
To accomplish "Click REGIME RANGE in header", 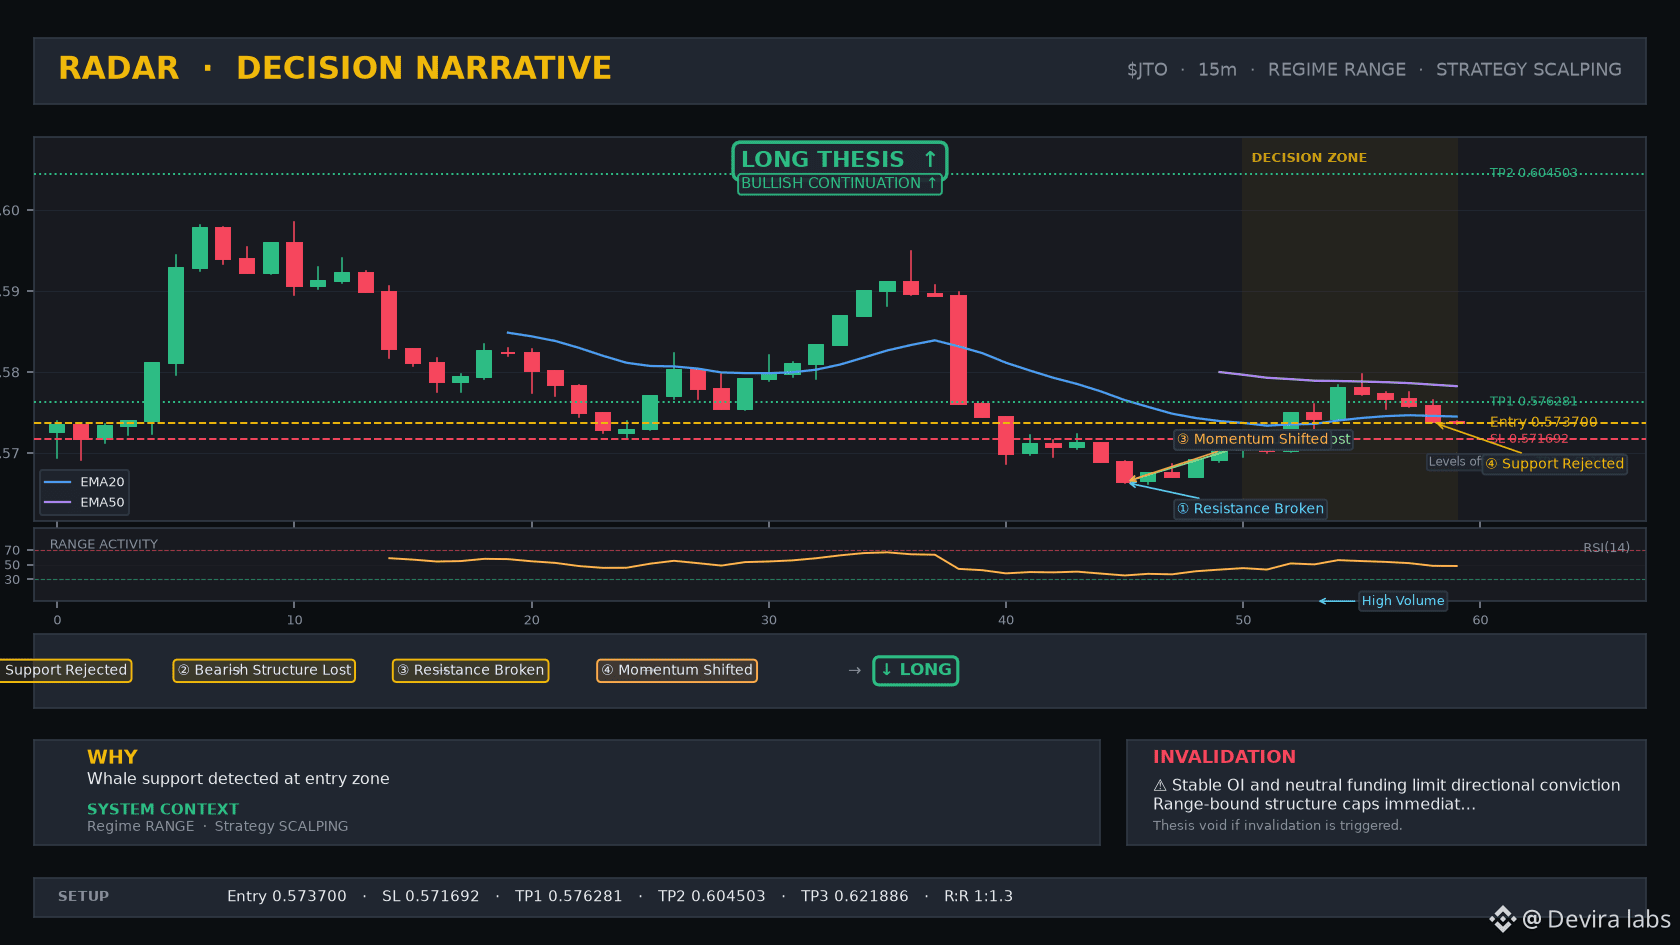I will [1336, 70].
